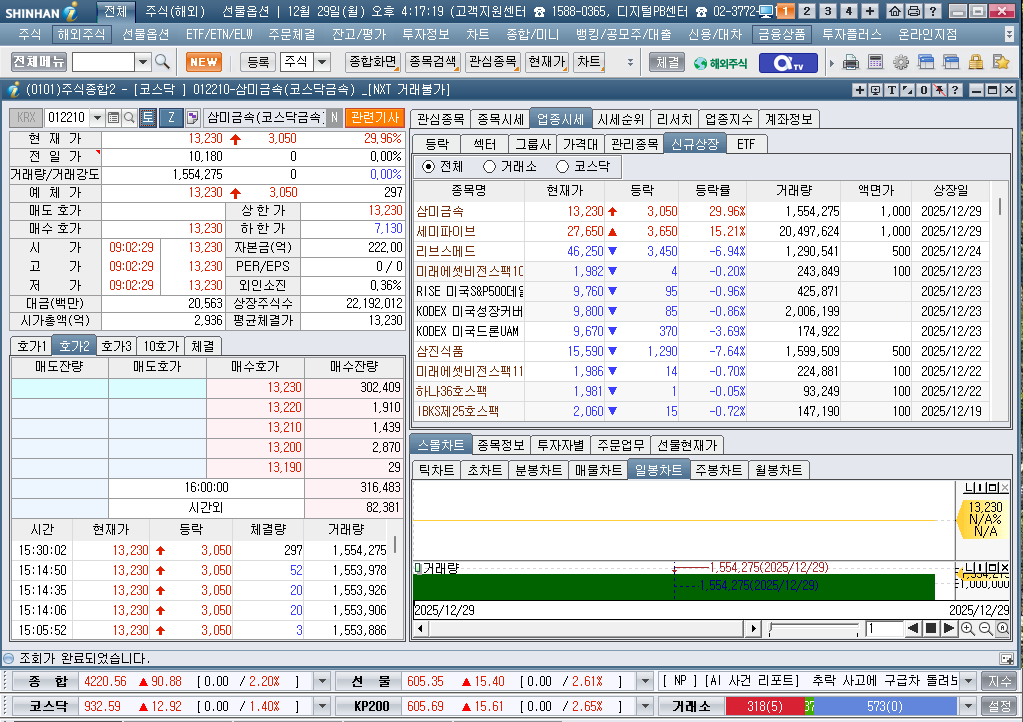
Task: Click the T font icon in subwindow bar
Action: click(x=891, y=91)
